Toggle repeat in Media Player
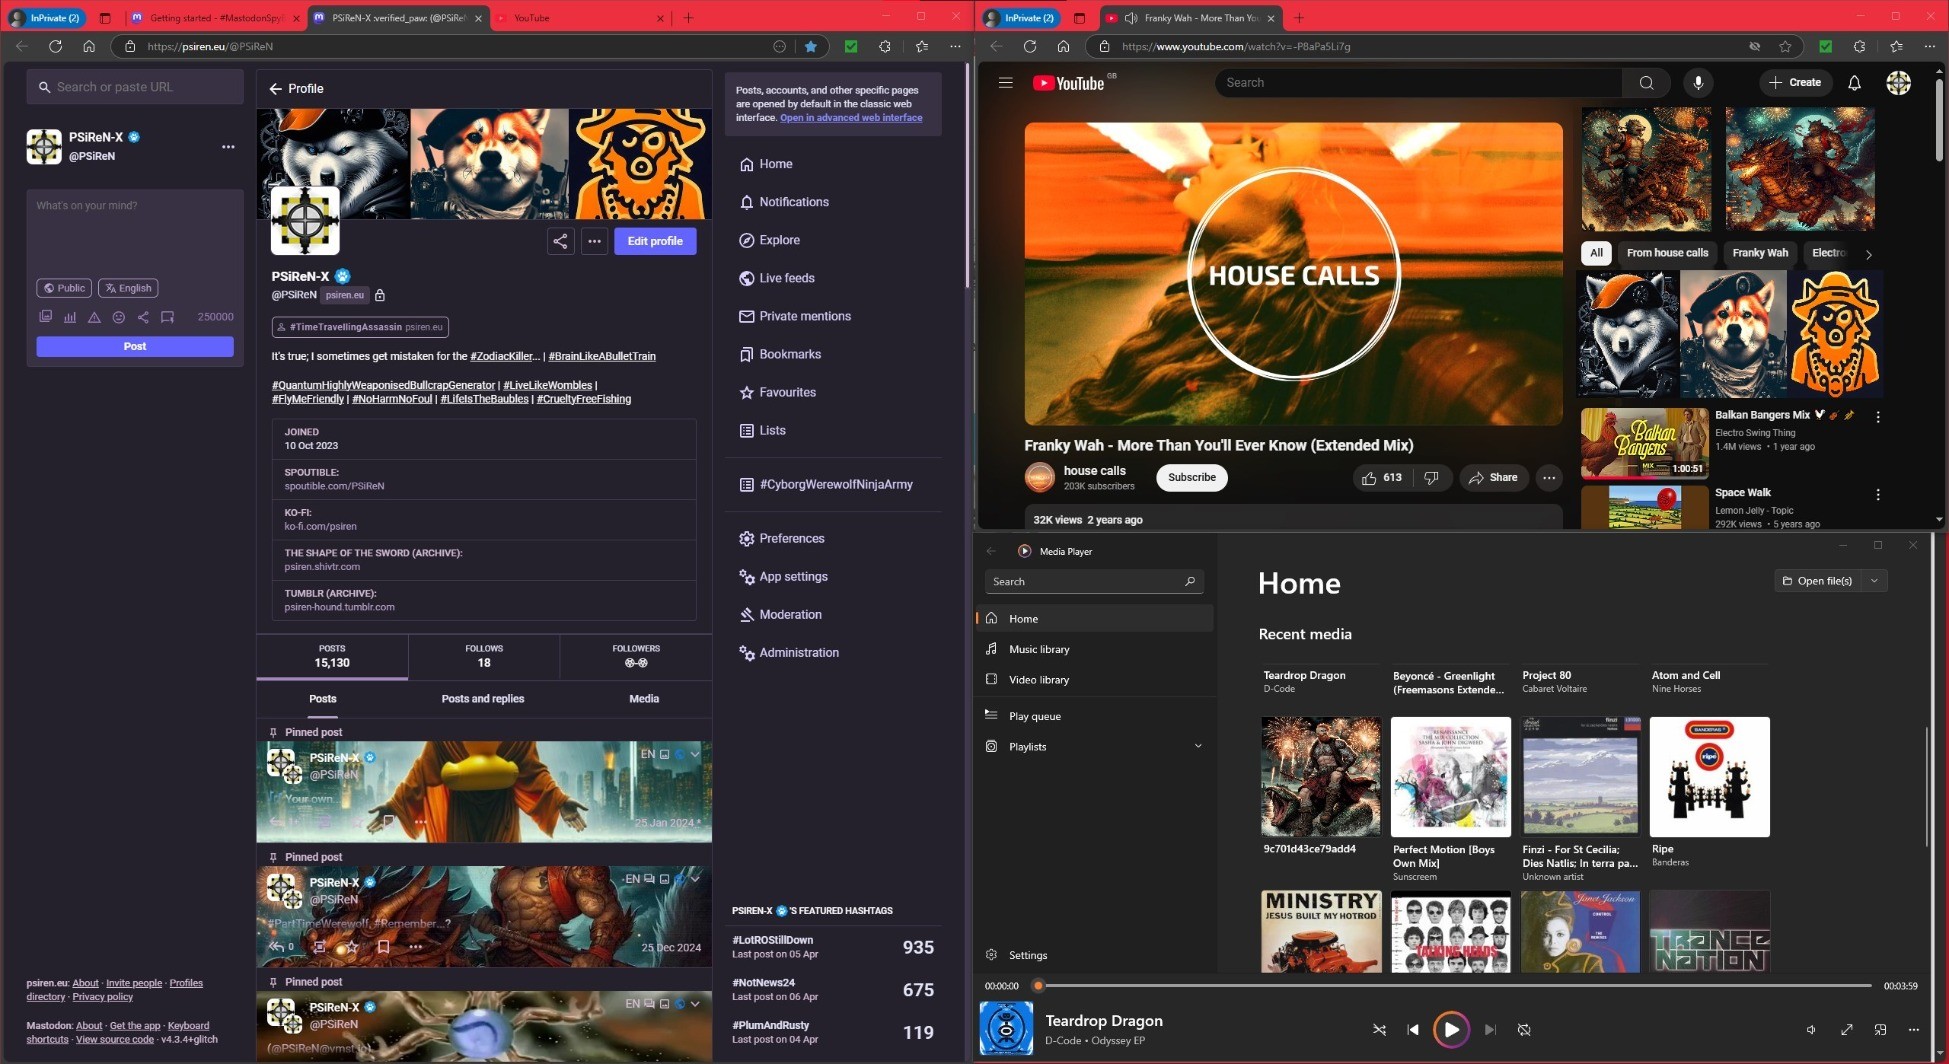1949x1064 pixels. [x=1524, y=1030]
